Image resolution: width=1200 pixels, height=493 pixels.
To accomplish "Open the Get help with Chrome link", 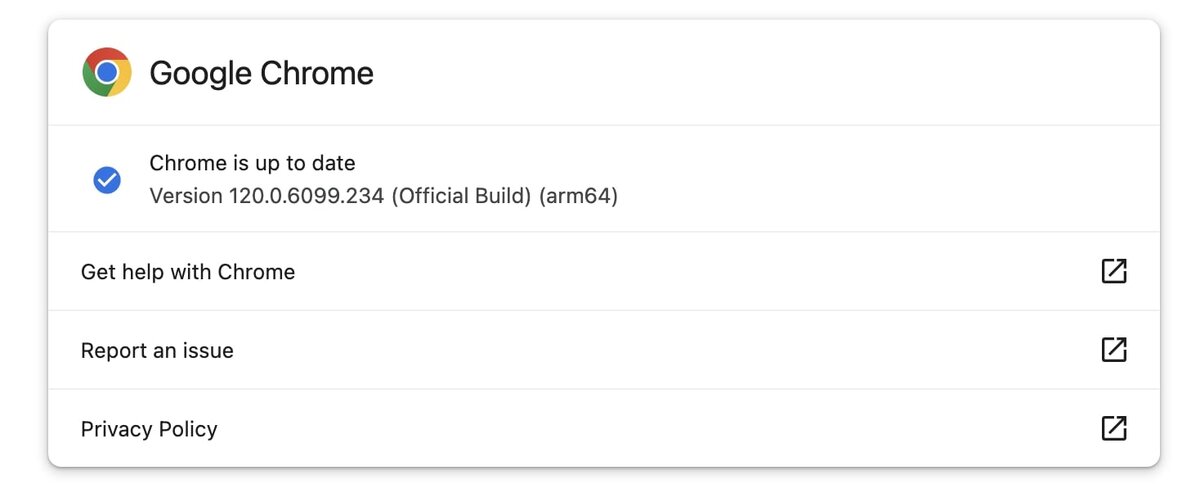I will coord(188,272).
